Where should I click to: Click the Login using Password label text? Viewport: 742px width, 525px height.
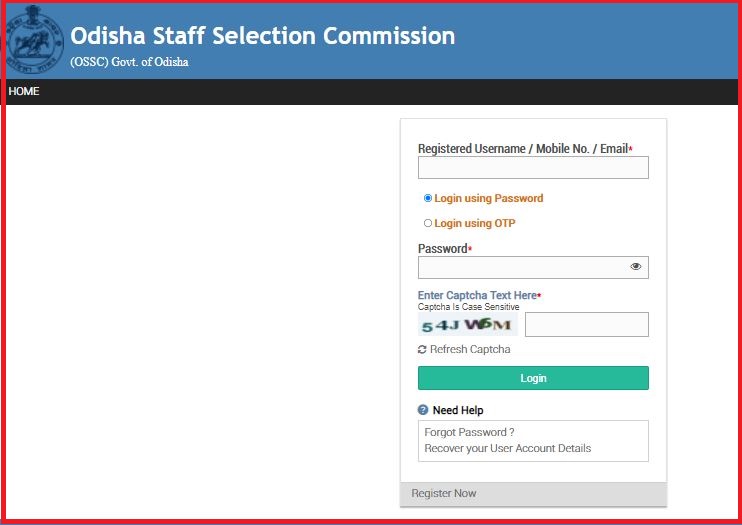[x=489, y=198]
